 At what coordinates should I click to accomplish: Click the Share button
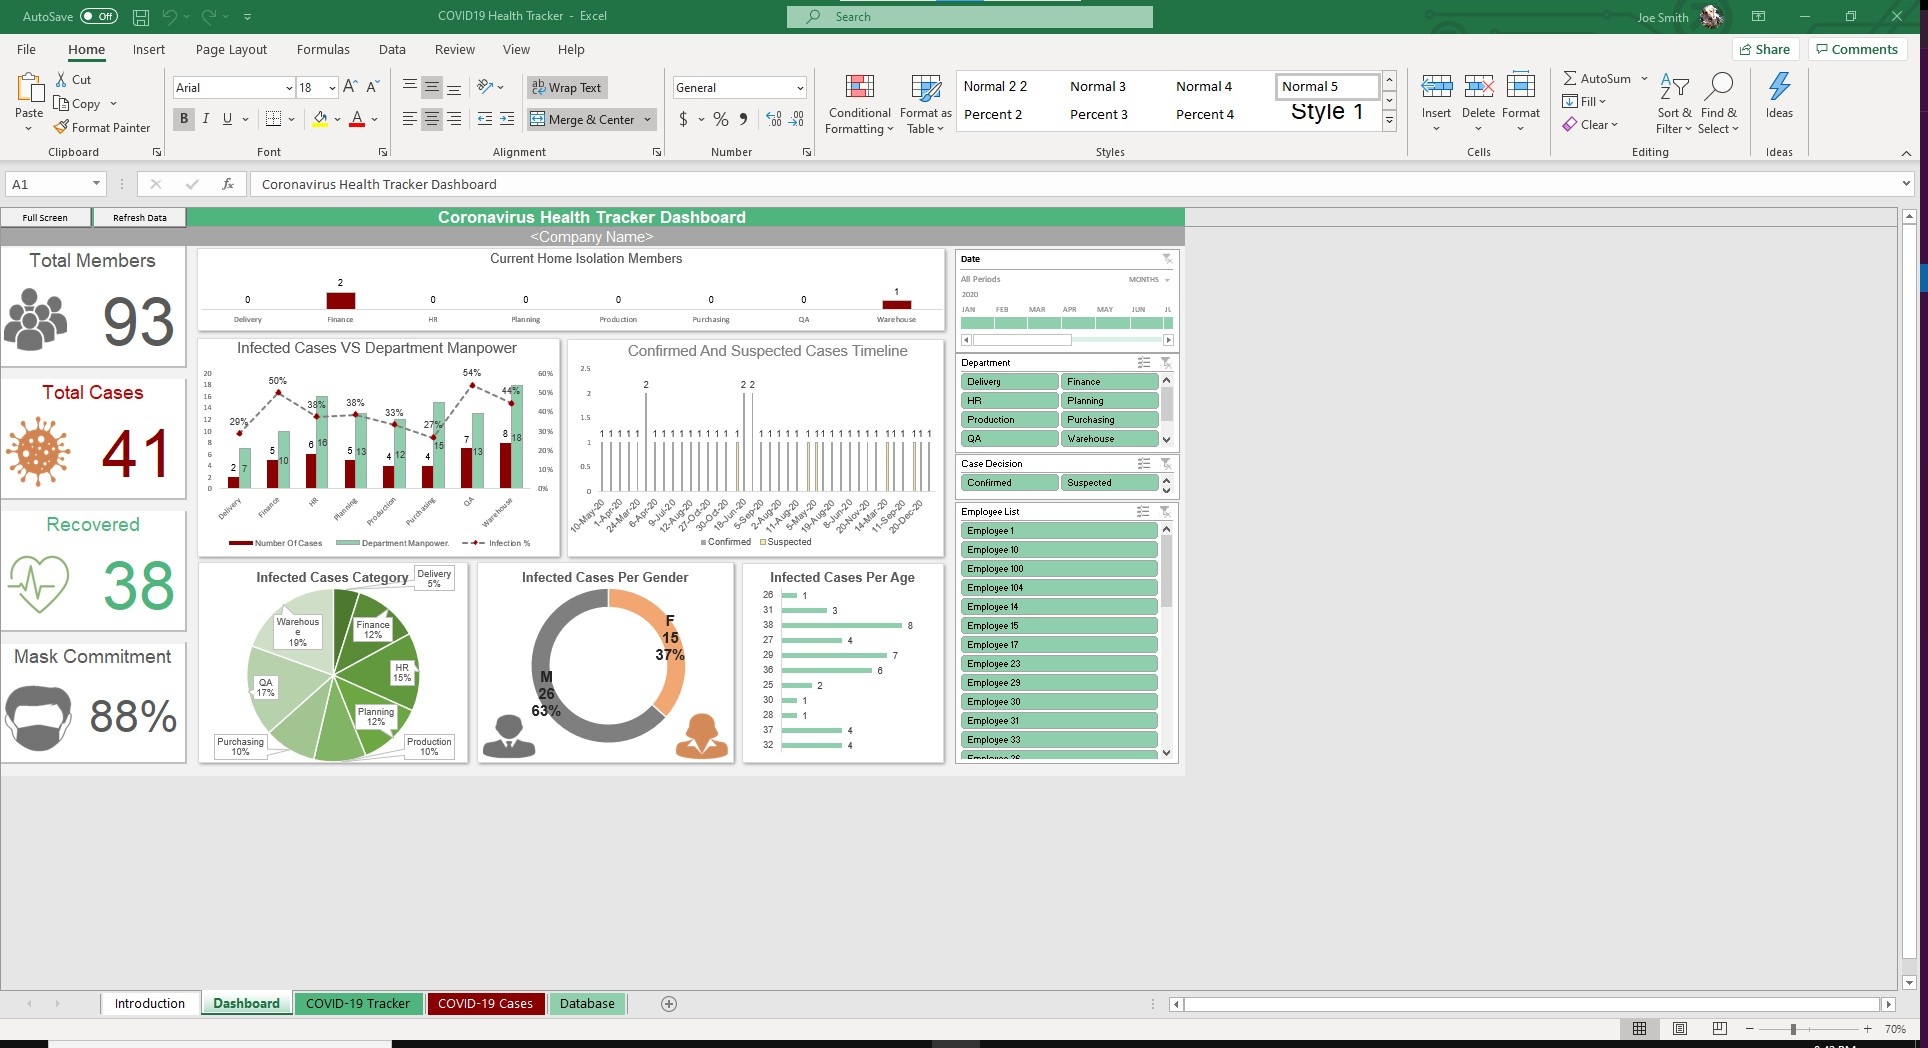[1765, 49]
